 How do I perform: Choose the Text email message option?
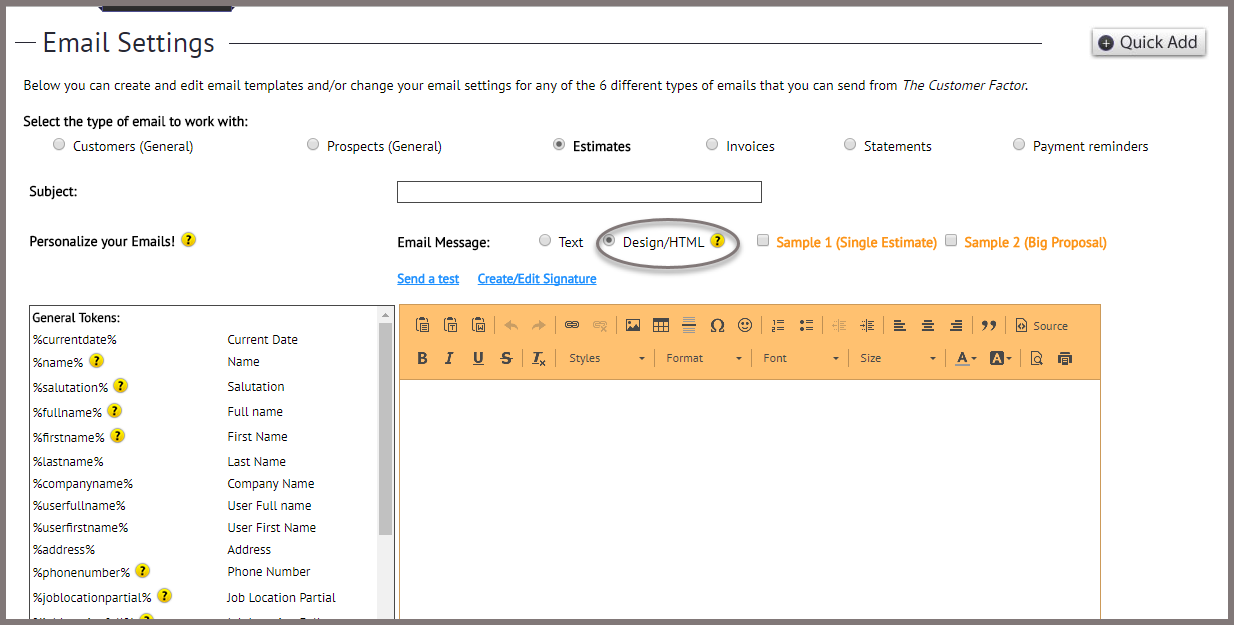[x=545, y=240]
